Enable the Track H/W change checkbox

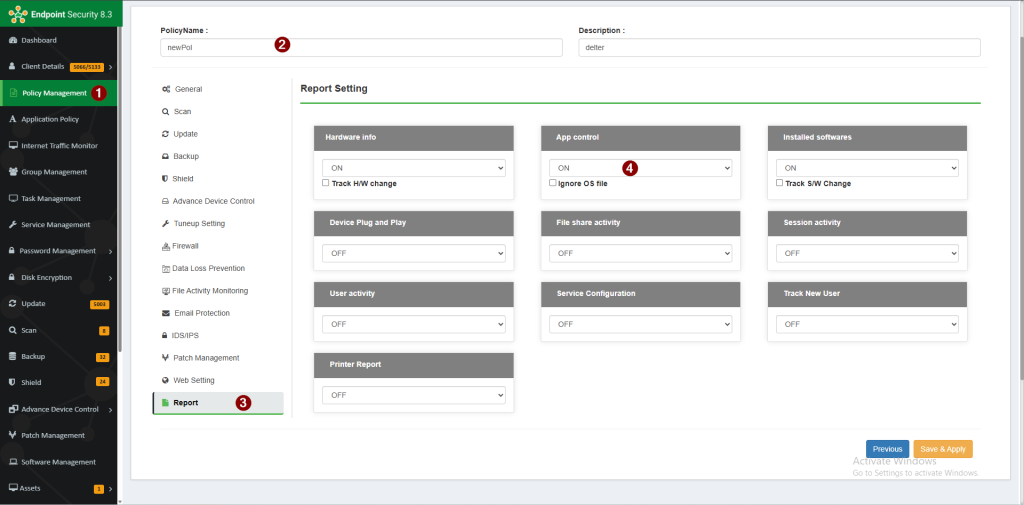click(326, 184)
